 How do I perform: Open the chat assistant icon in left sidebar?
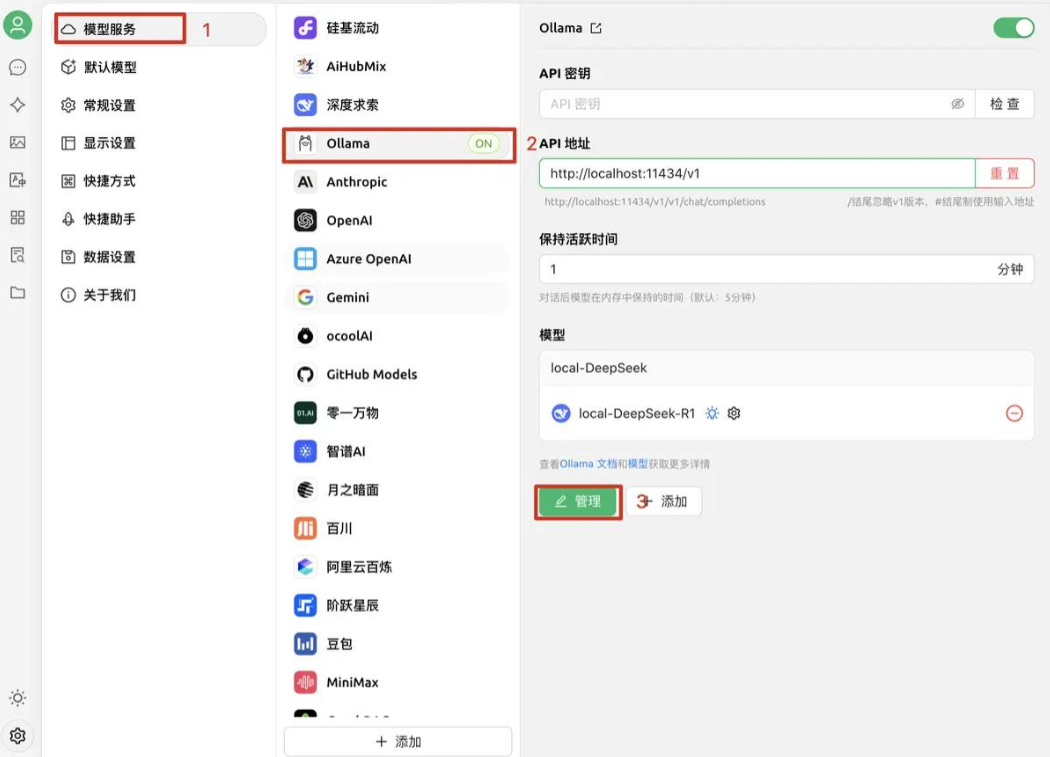click(x=17, y=67)
